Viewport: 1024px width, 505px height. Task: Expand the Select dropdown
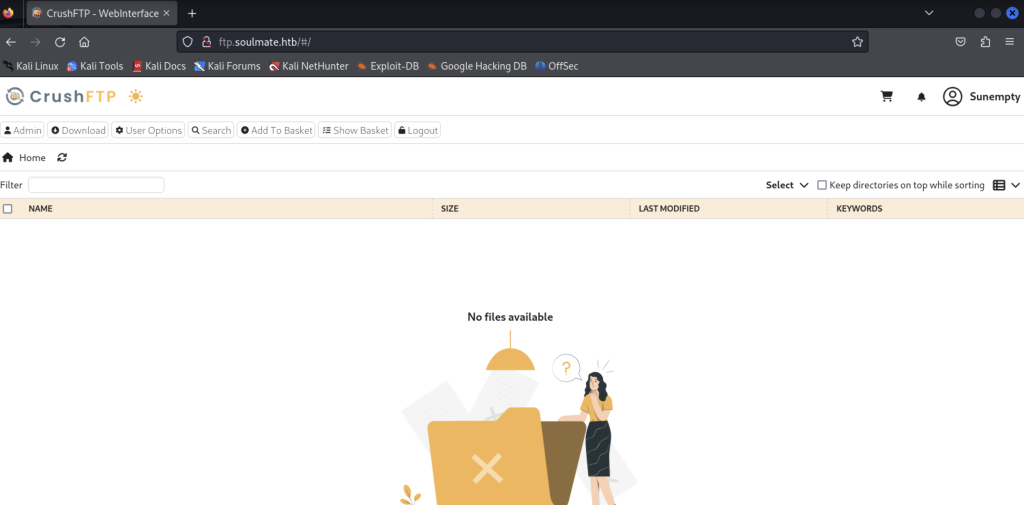point(786,185)
